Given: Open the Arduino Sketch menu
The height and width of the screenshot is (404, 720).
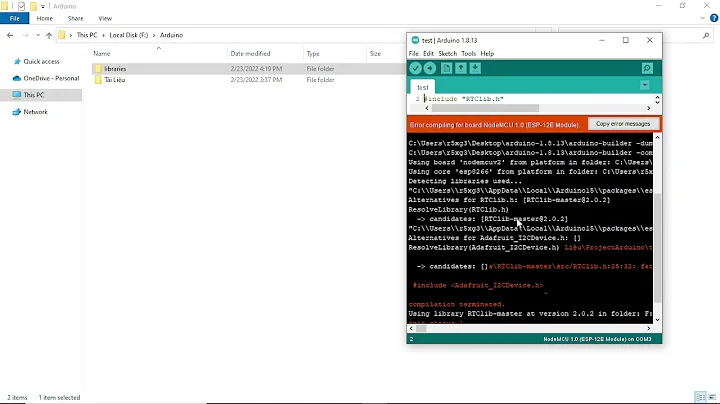Looking at the screenshot, I should click(x=447, y=54).
